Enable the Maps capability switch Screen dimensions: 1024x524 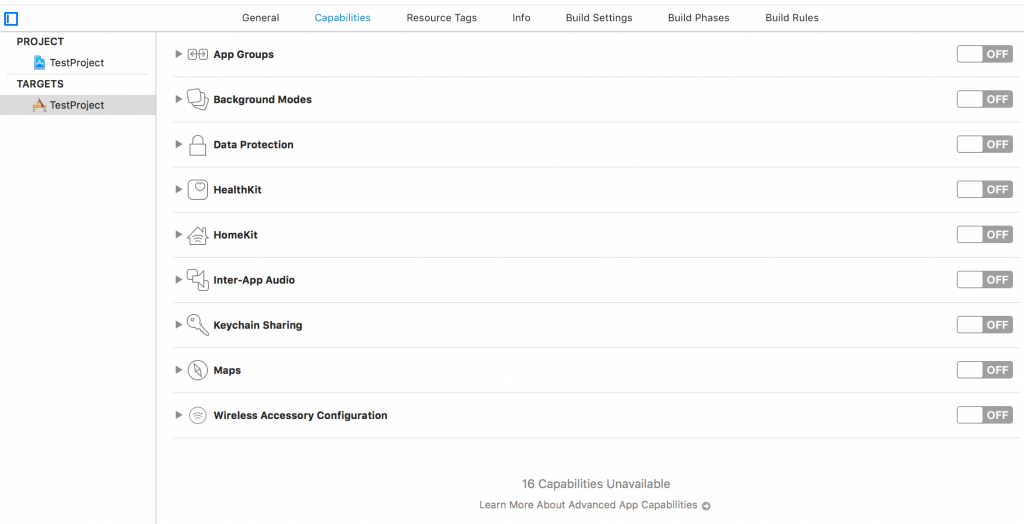(985, 370)
